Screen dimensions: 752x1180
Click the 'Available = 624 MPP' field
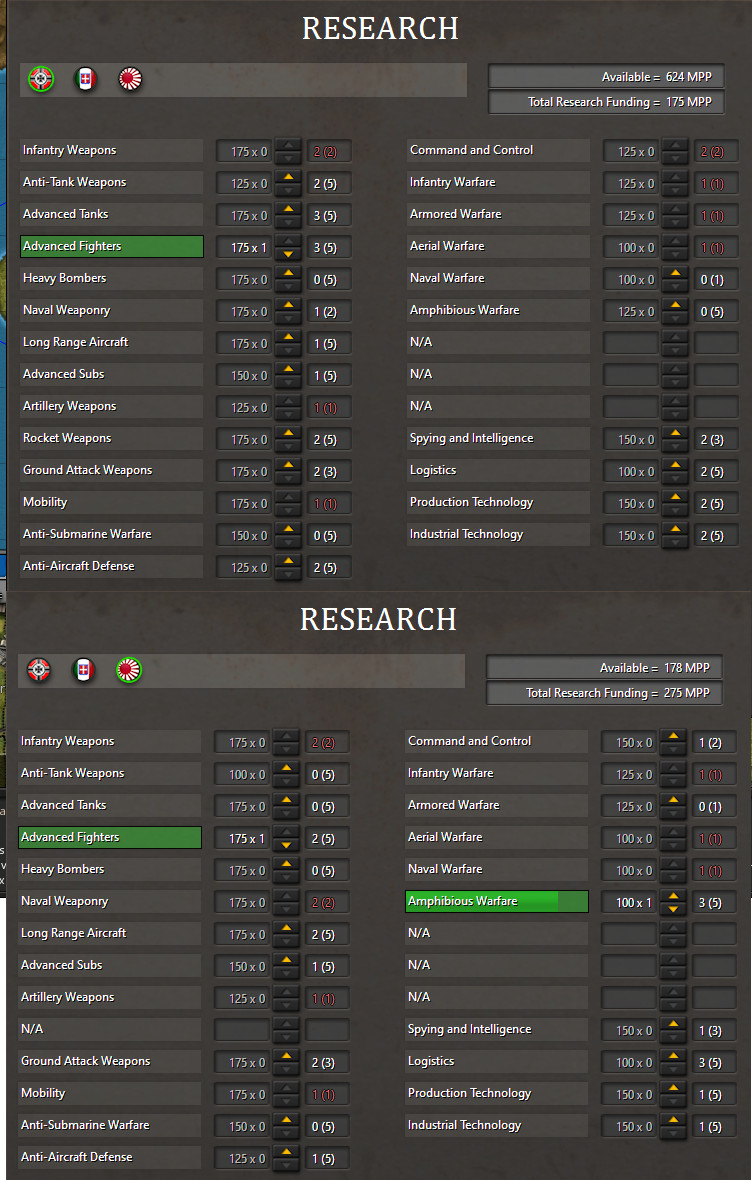click(606, 77)
